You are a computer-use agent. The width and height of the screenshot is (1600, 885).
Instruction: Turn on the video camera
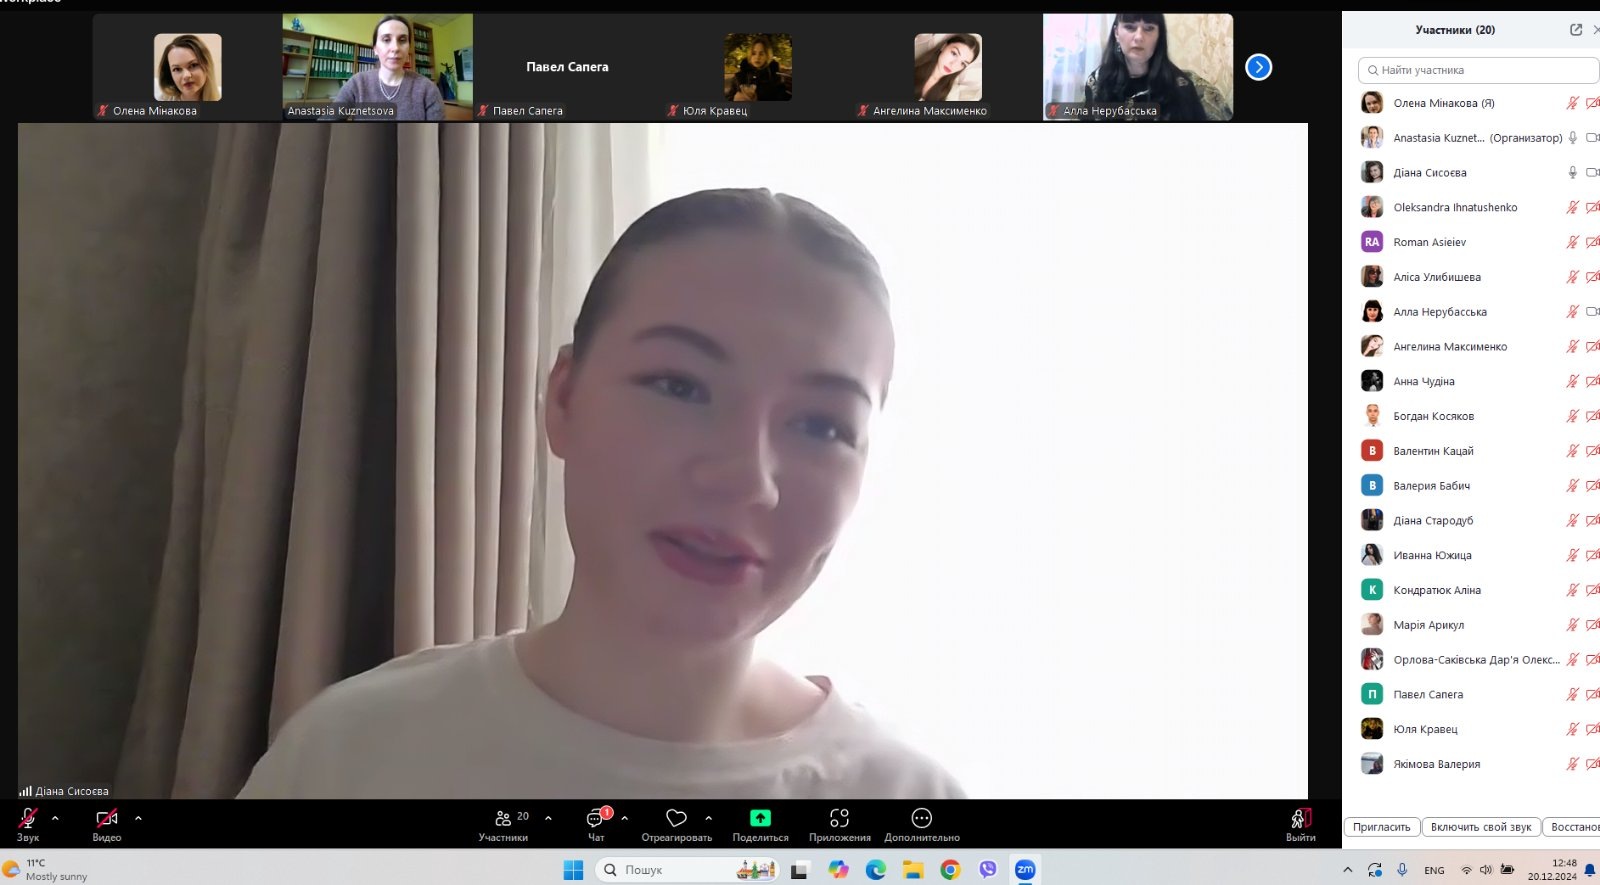point(107,819)
